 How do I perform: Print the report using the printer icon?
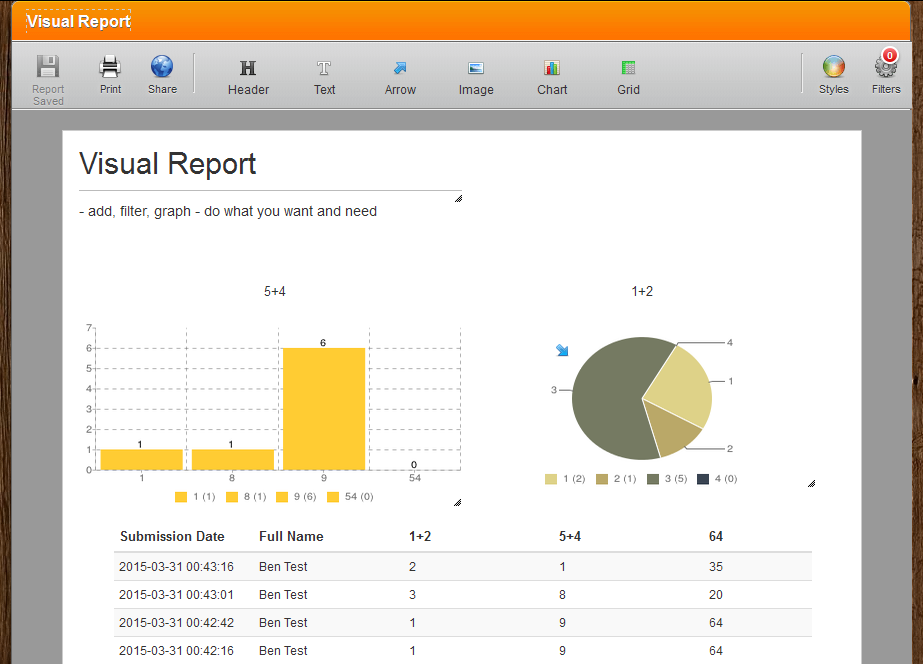click(110, 68)
